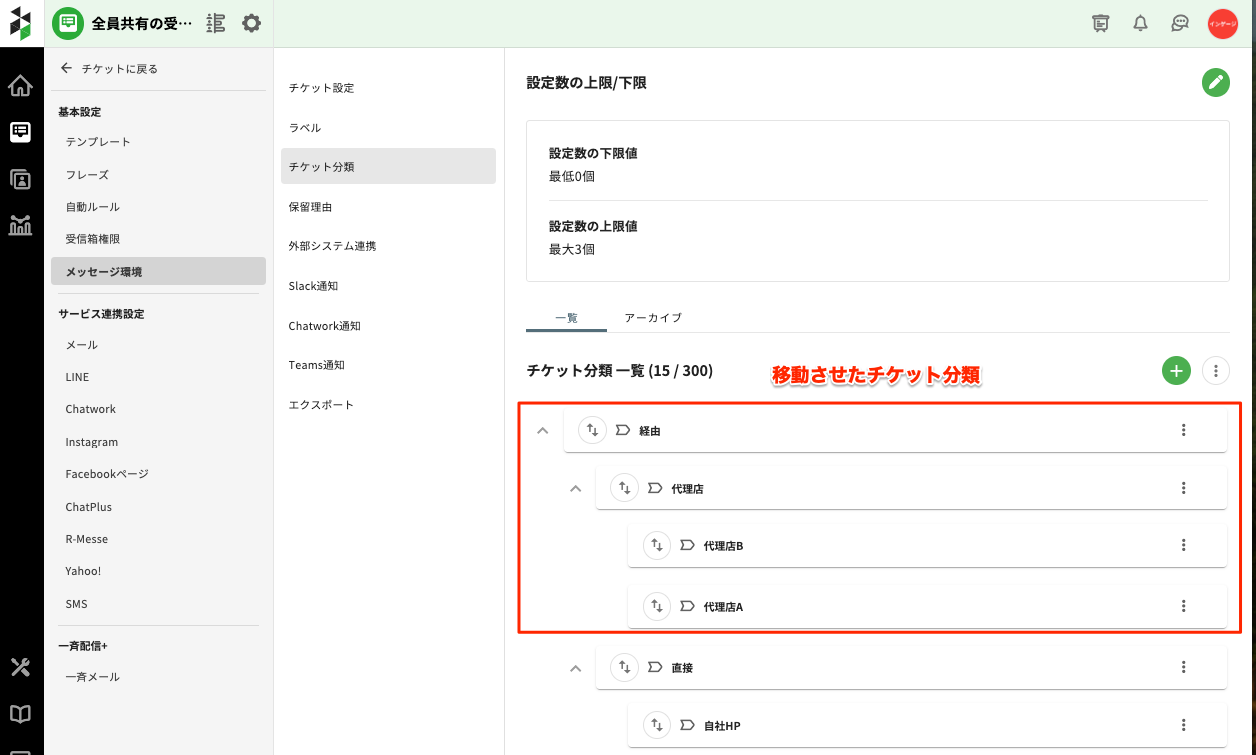This screenshot has width=1256, height=755.
Task: Open ラベル in the settings menu
Action: (x=305, y=128)
